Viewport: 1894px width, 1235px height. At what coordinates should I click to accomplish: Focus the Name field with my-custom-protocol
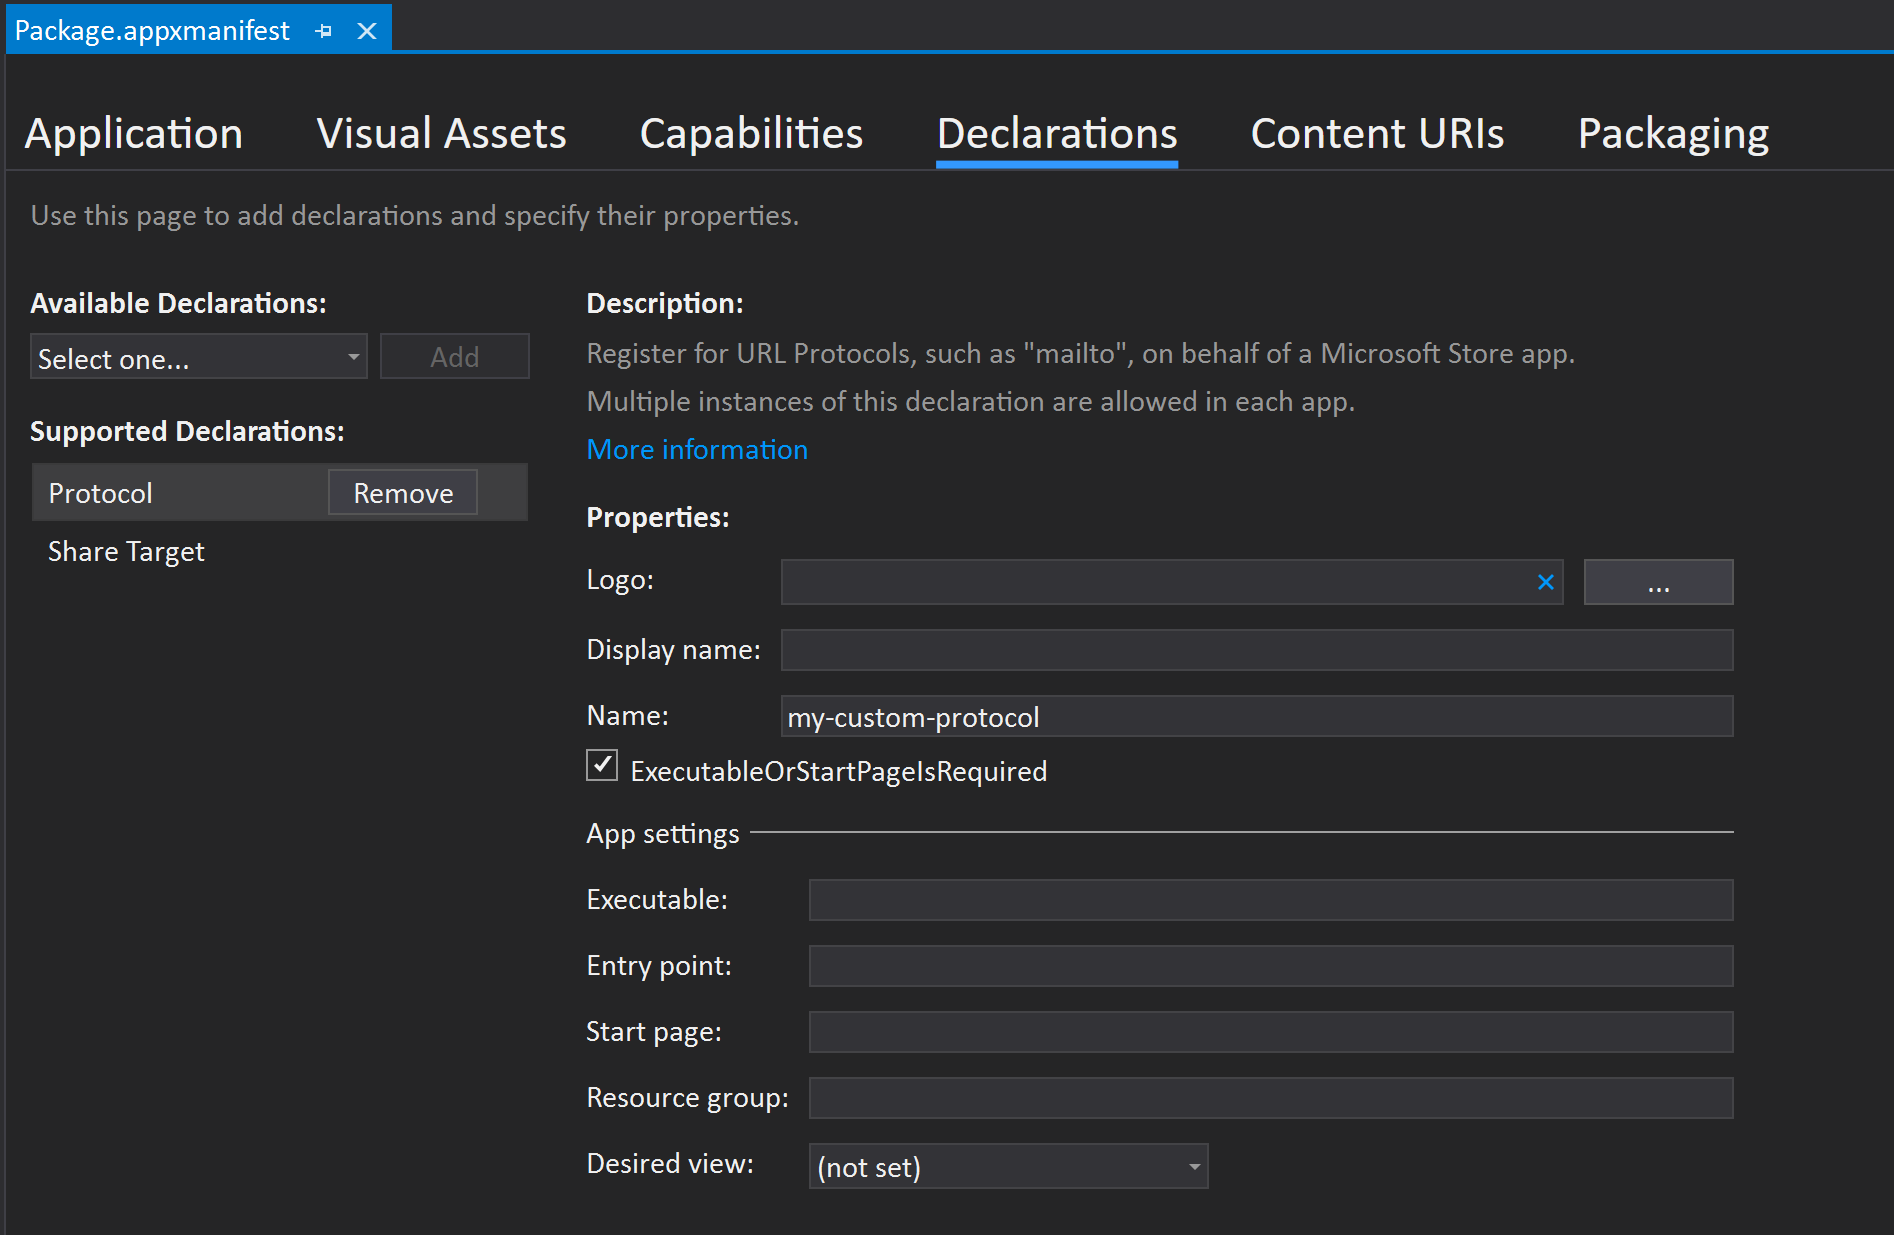[1256, 717]
